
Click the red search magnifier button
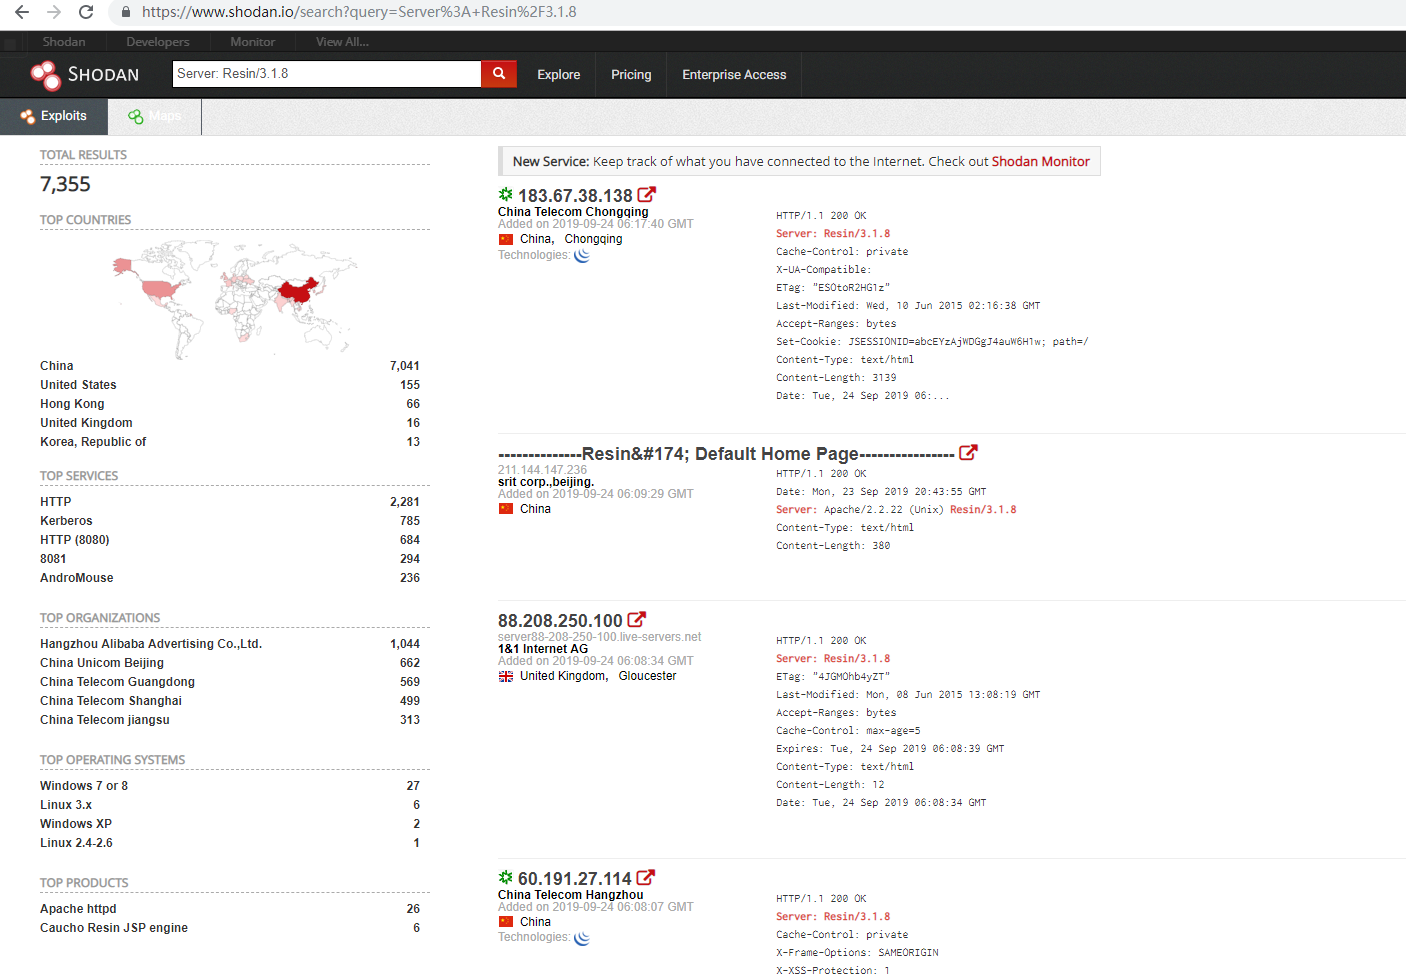498,74
